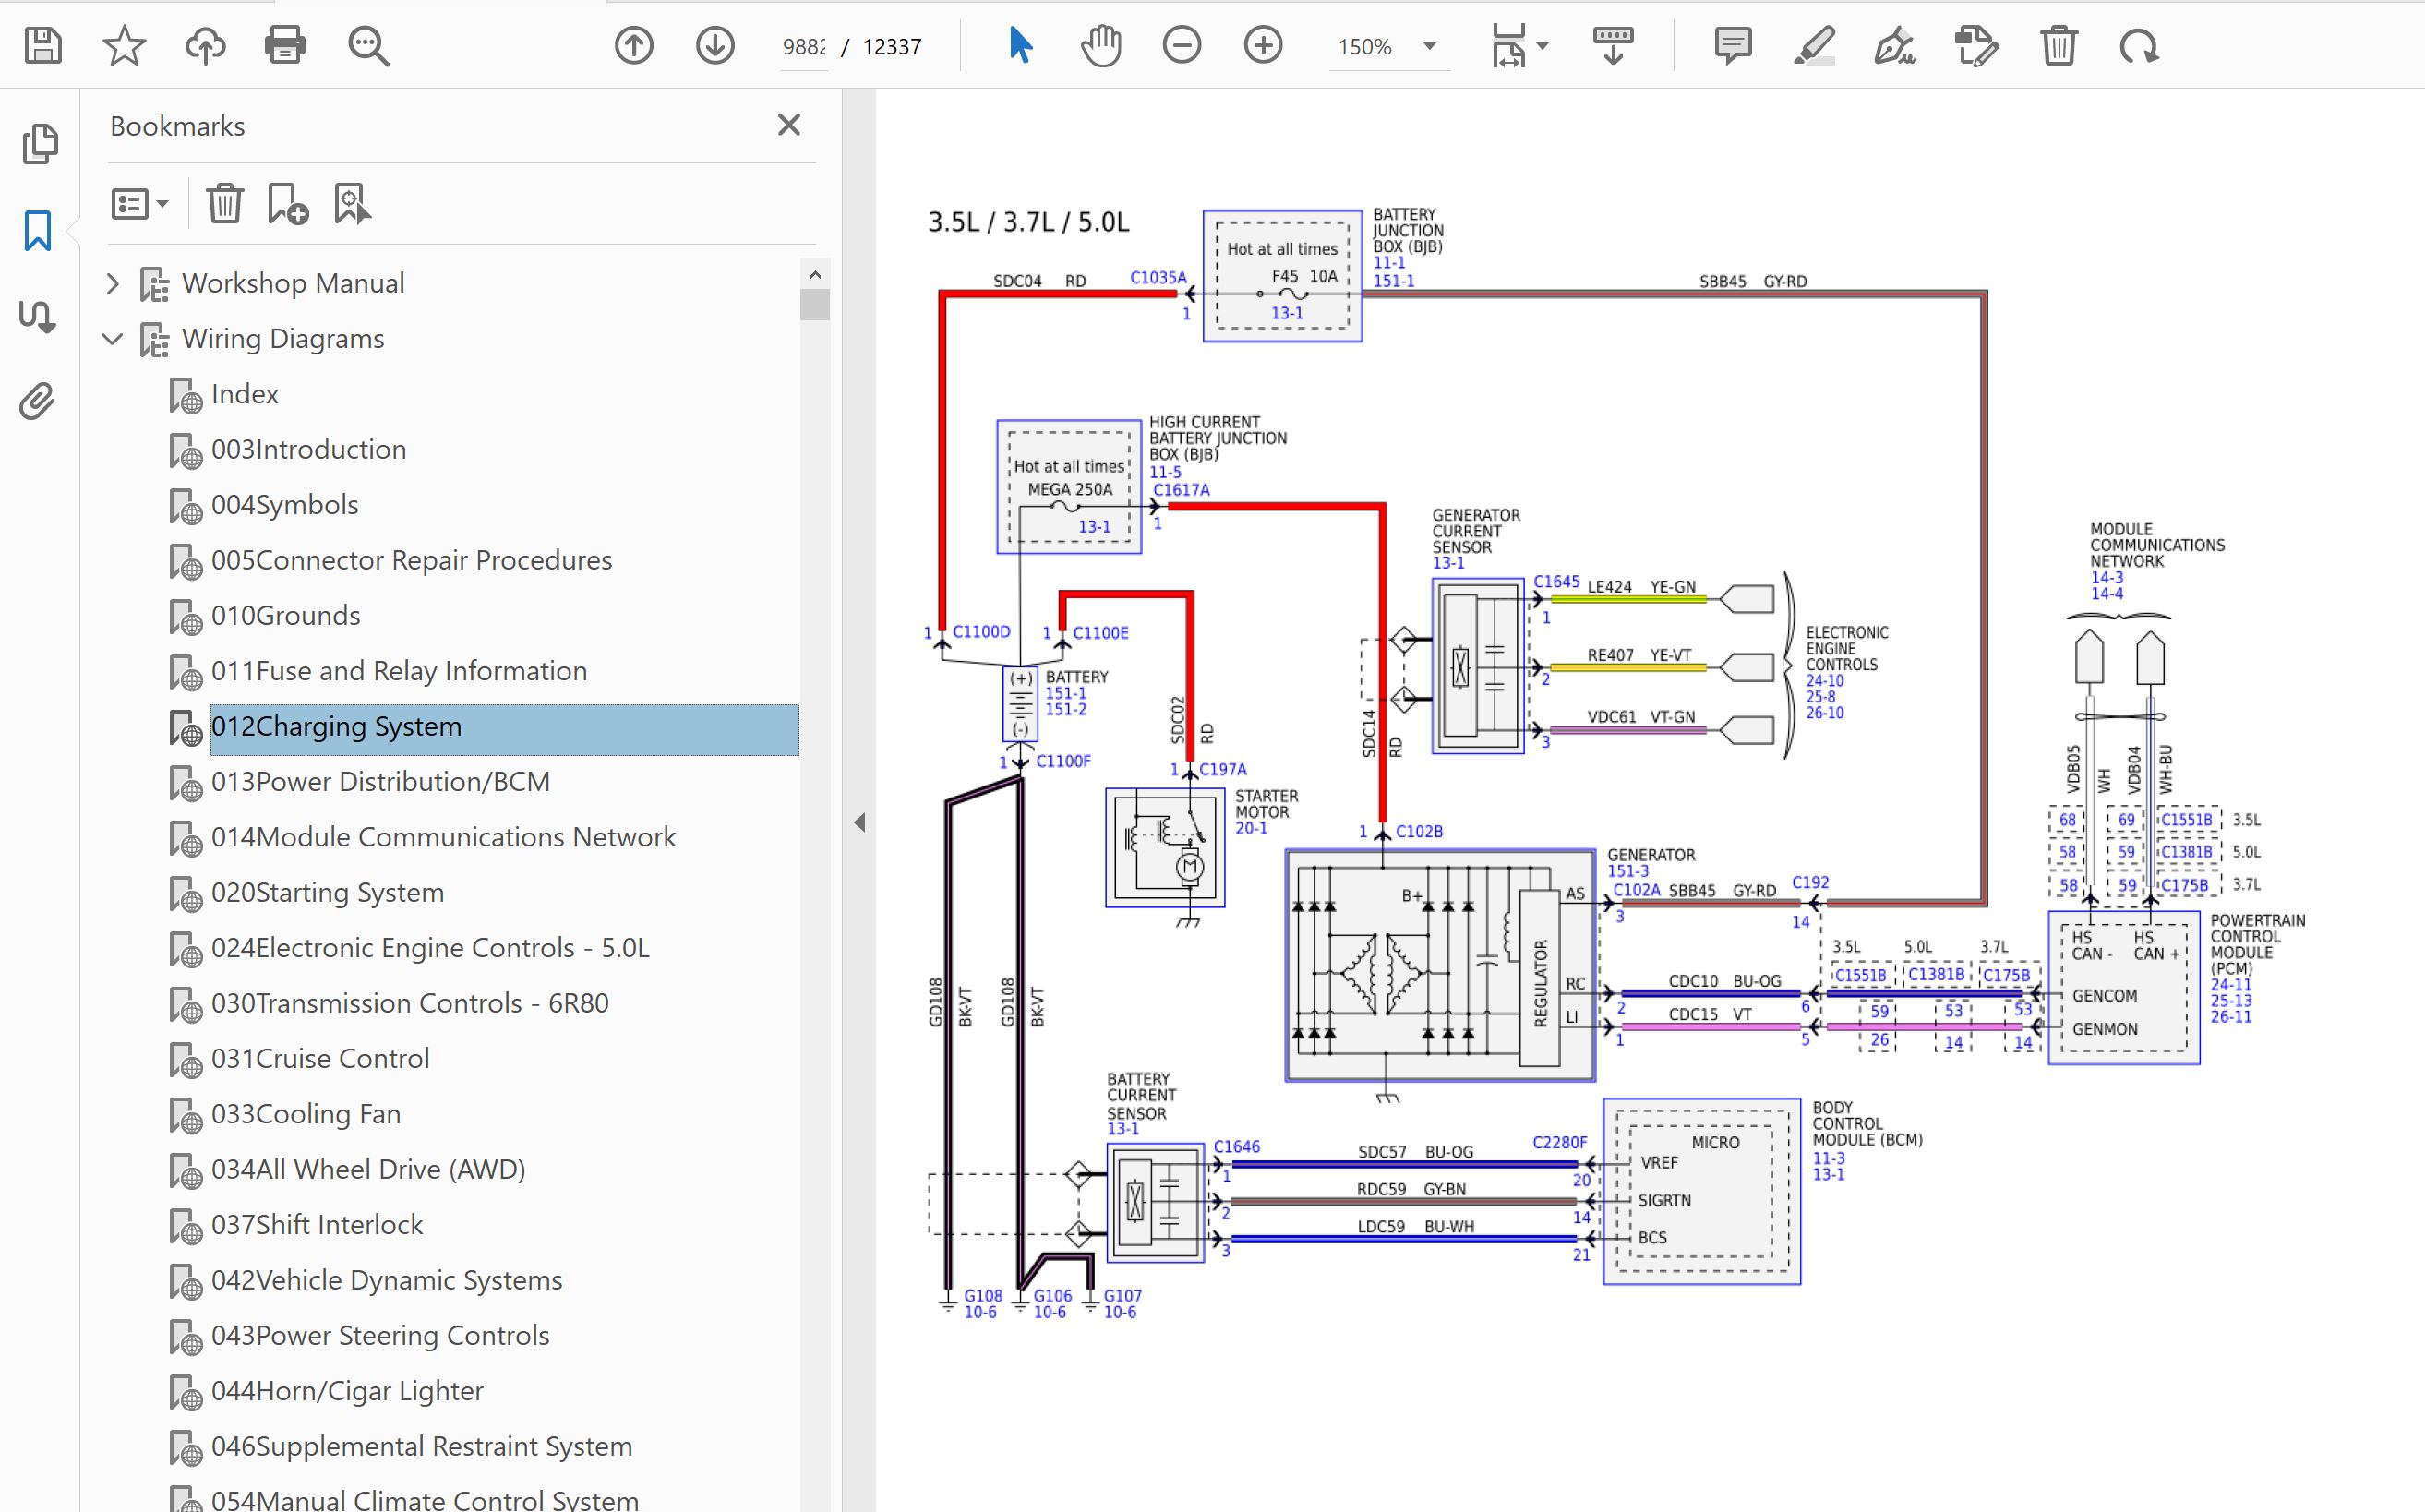This screenshot has width=2425, height=1512.
Task: Expand the Workshop Manual bookmark
Action: pos(113,284)
